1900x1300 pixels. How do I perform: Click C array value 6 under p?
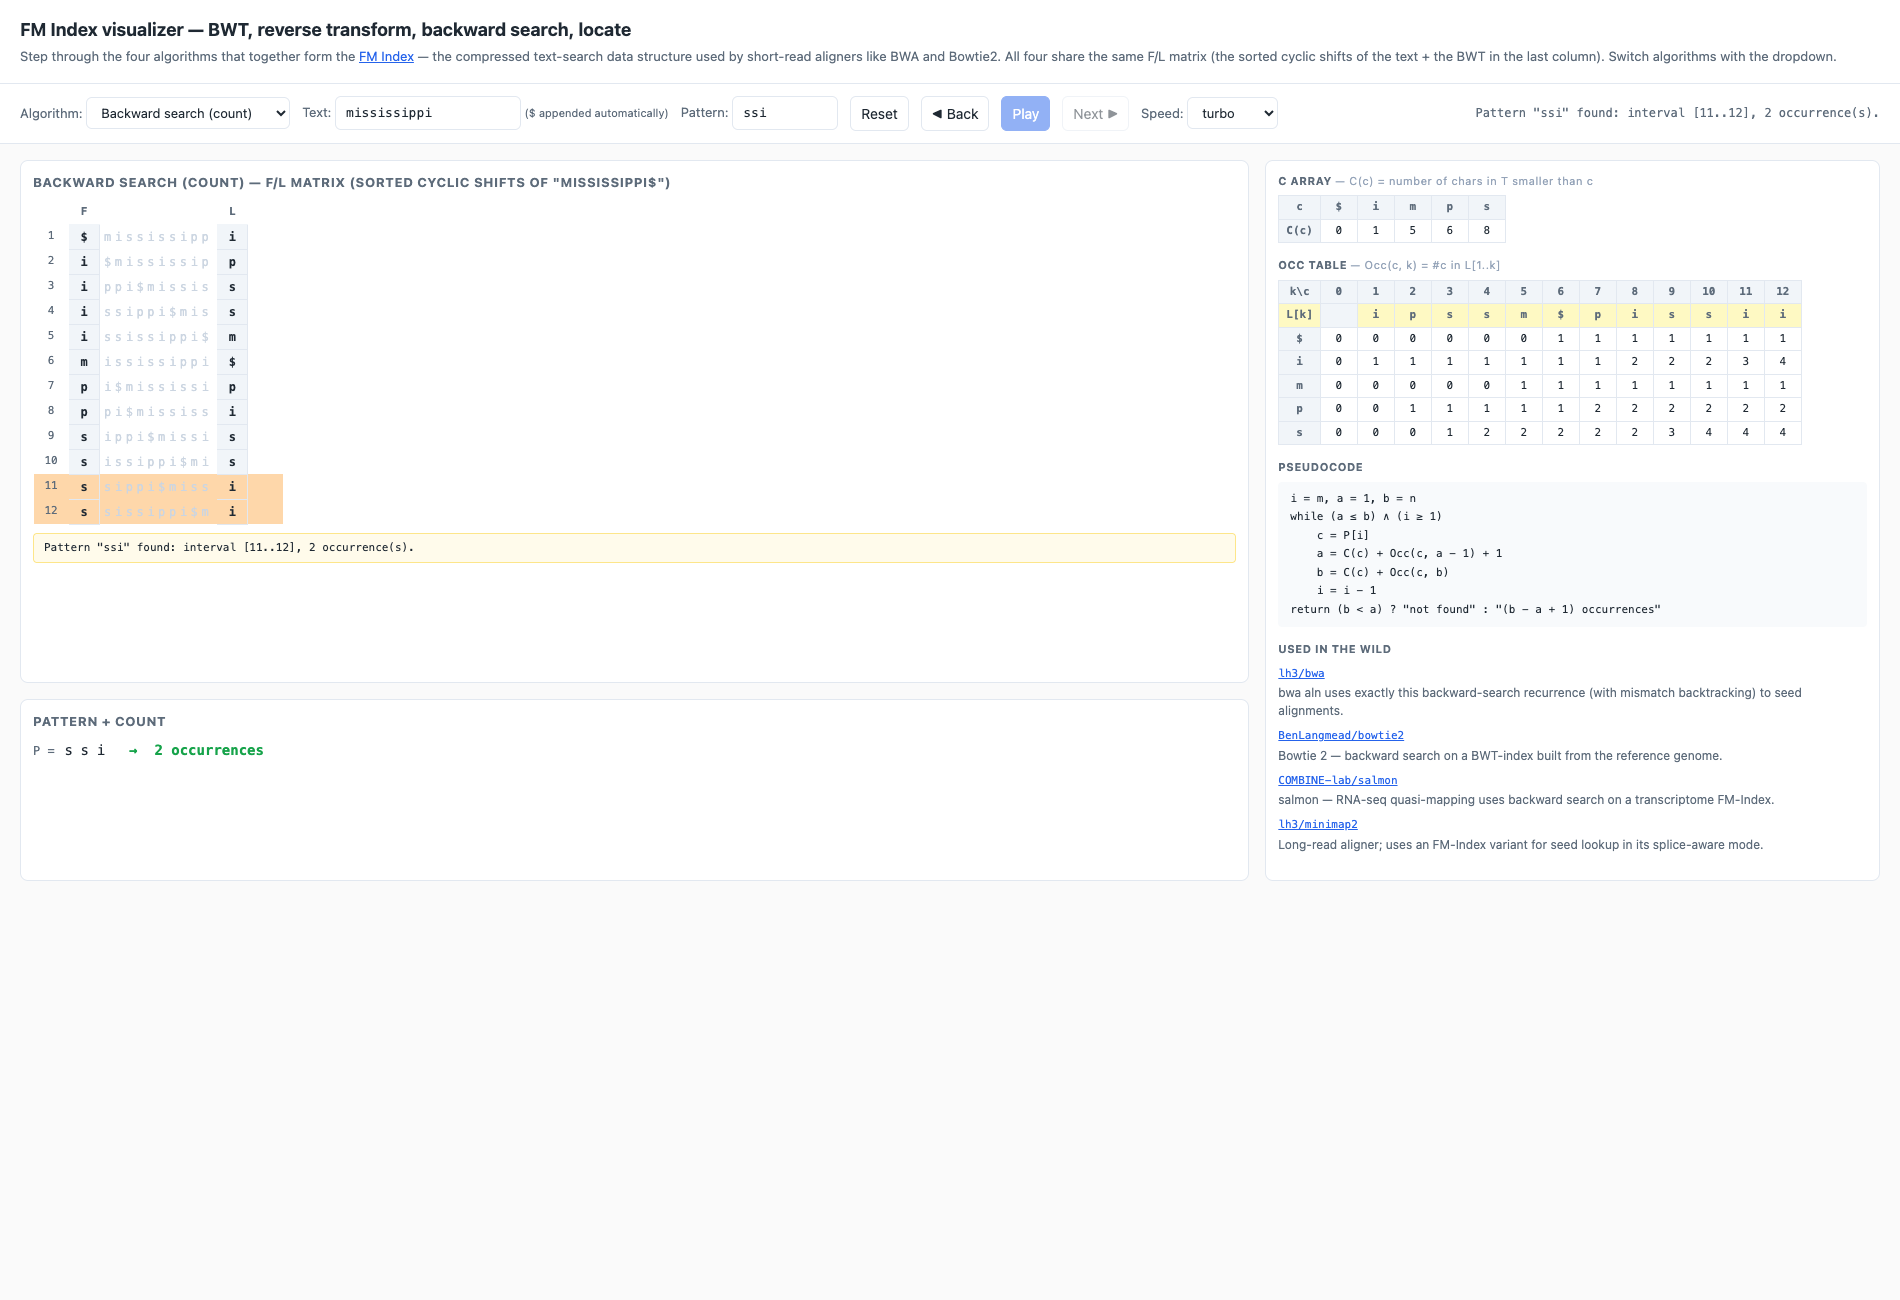(1449, 230)
